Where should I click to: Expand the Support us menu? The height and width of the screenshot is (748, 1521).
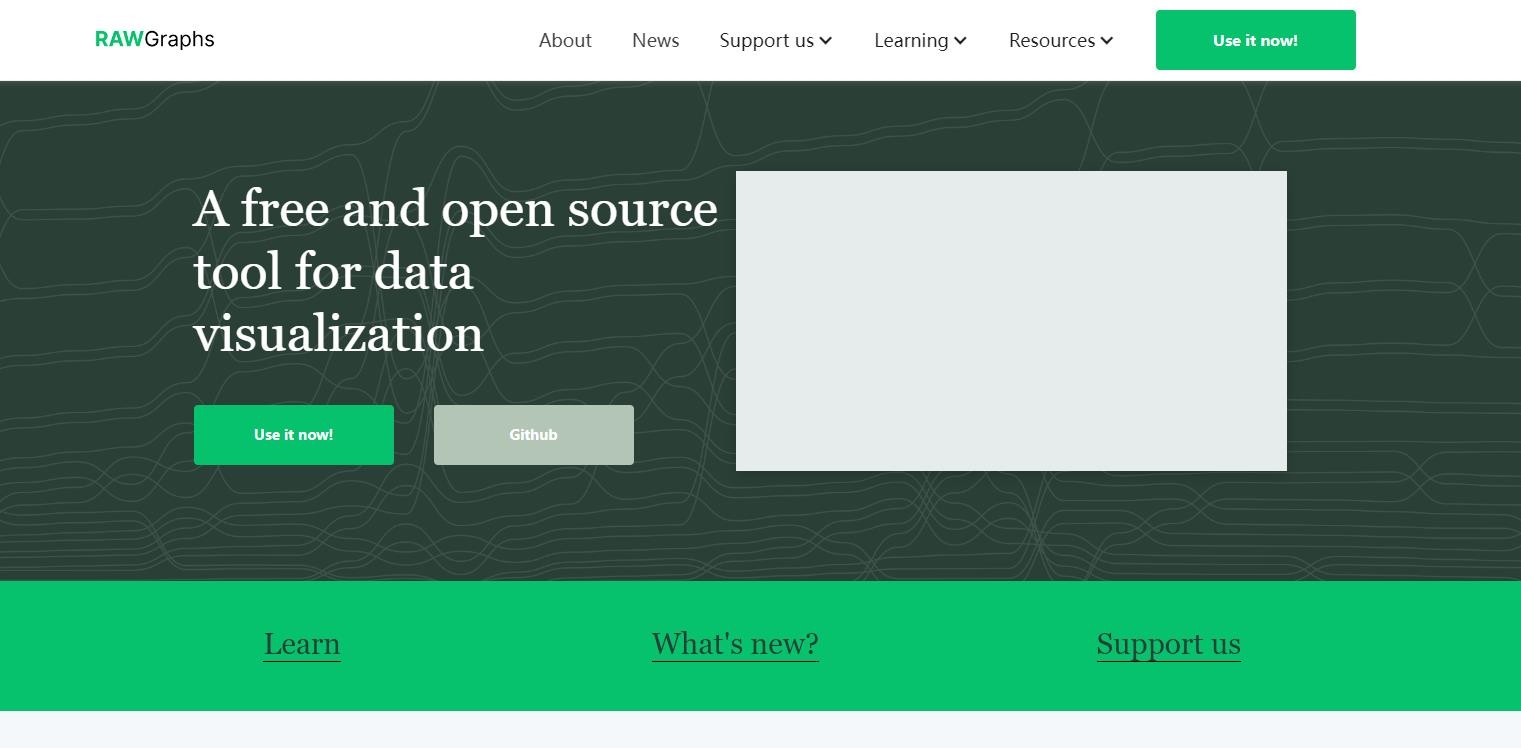[776, 40]
